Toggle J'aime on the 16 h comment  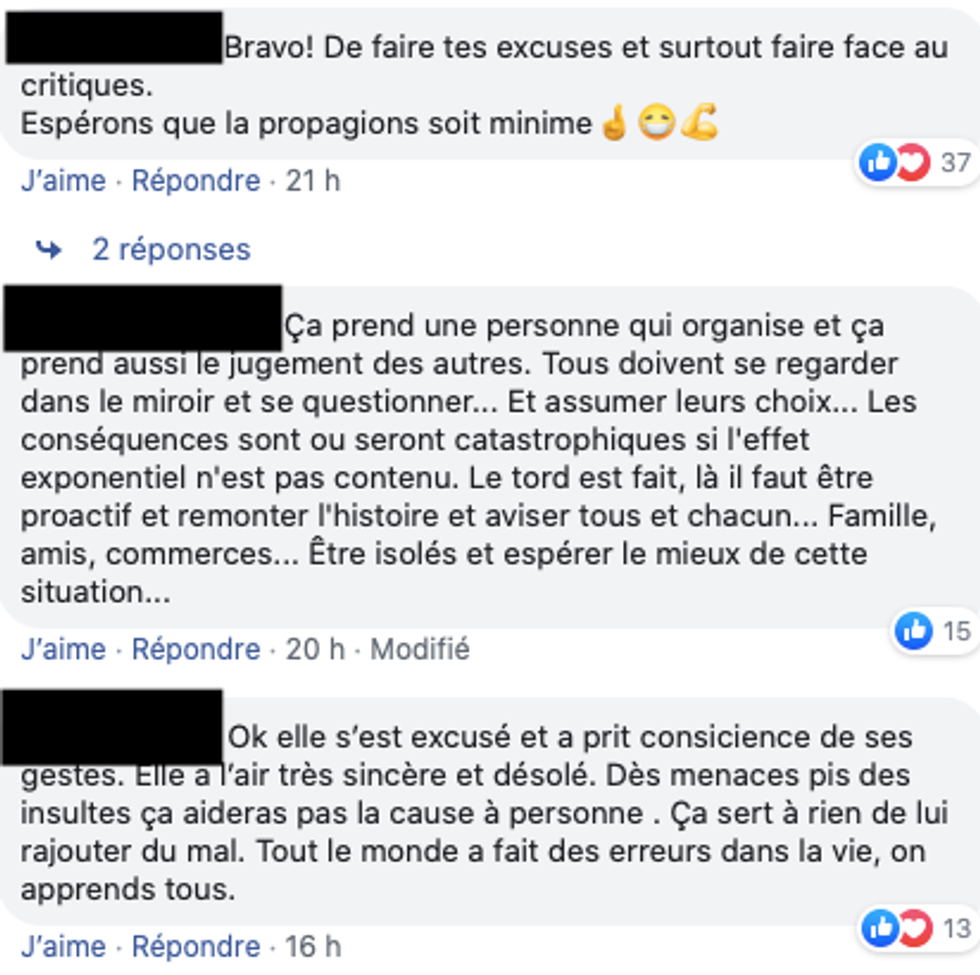pyautogui.click(x=63, y=946)
